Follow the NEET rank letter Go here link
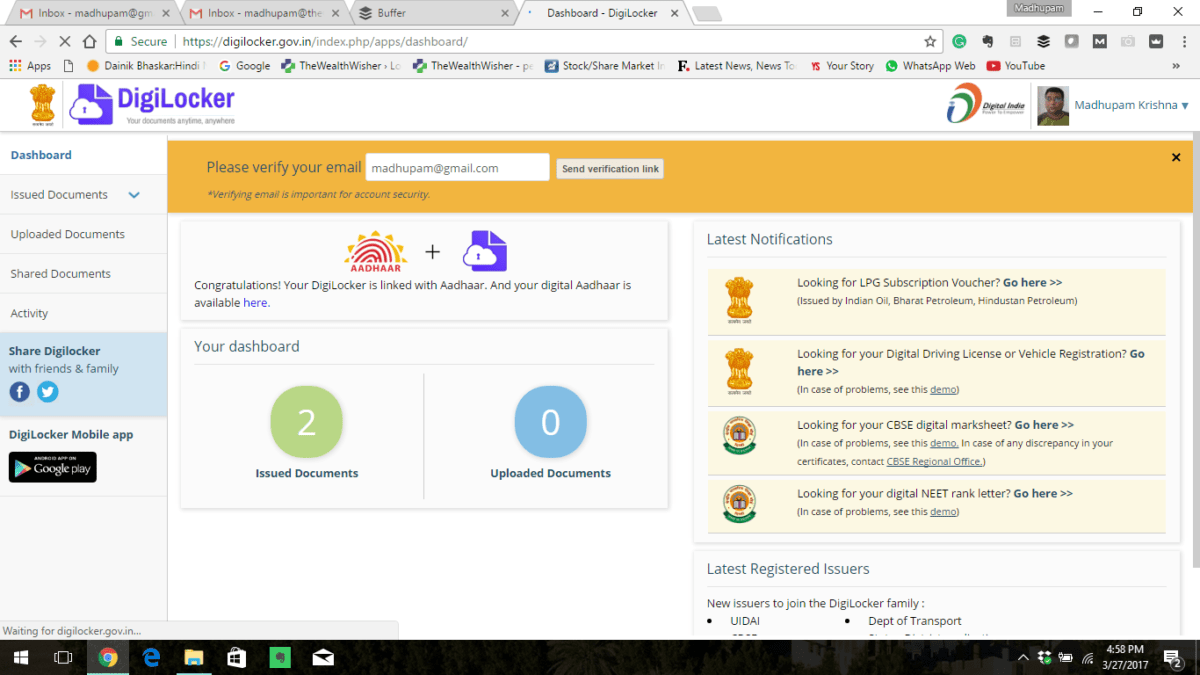 [x=1043, y=493]
